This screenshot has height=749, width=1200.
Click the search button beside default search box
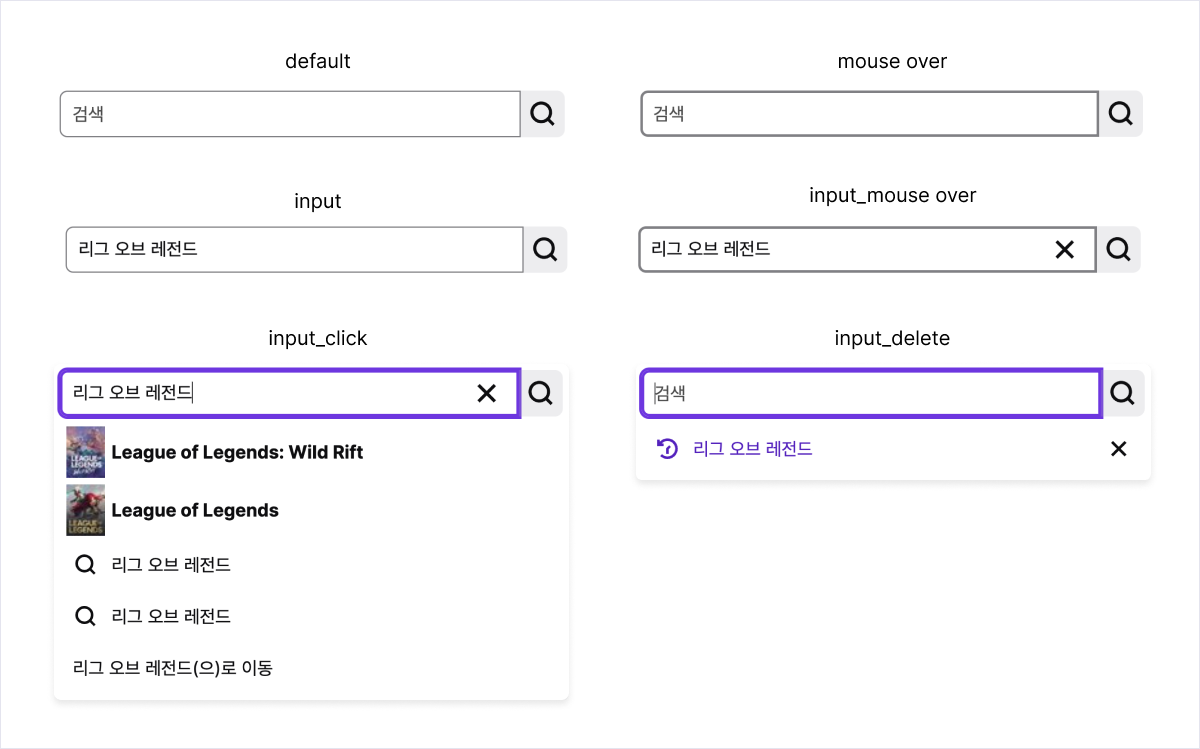tap(543, 114)
